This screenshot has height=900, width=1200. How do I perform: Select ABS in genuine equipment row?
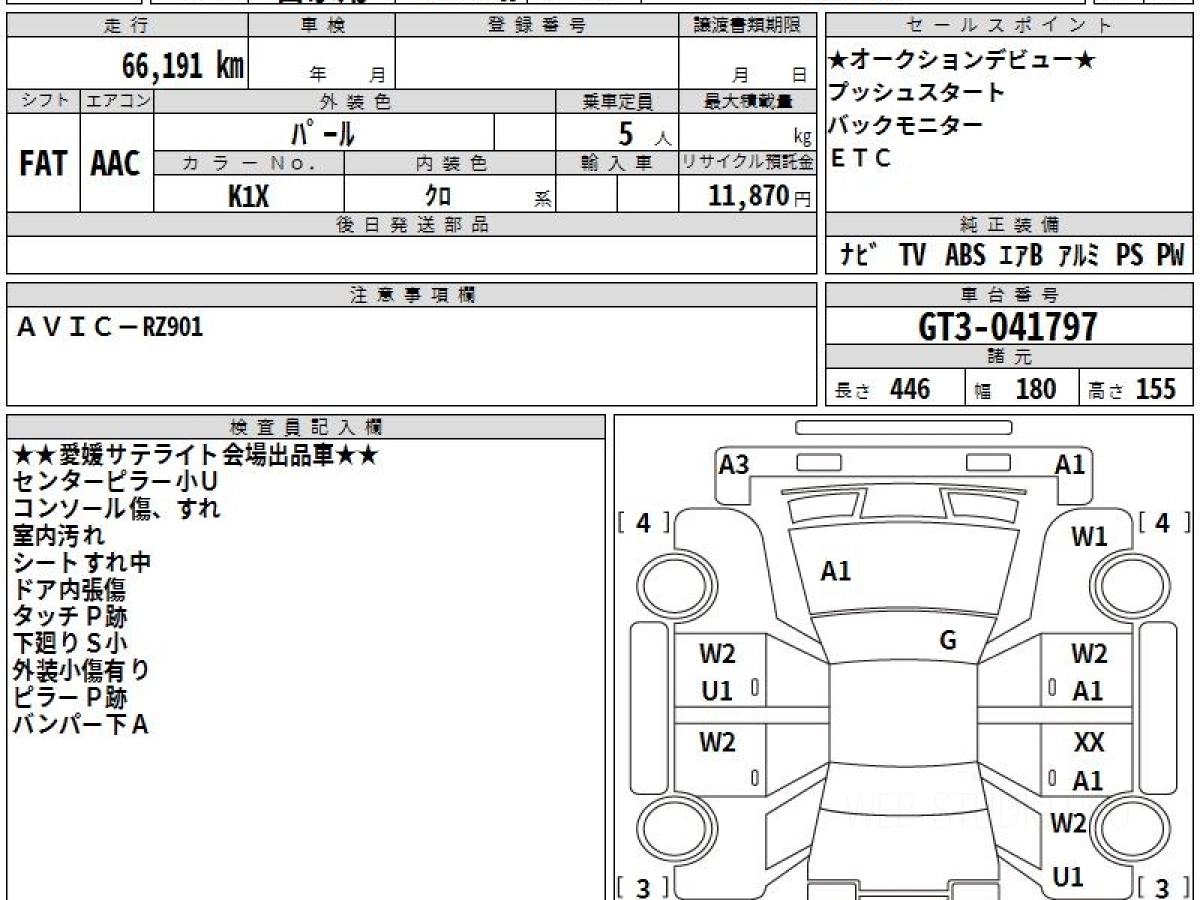pos(965,255)
